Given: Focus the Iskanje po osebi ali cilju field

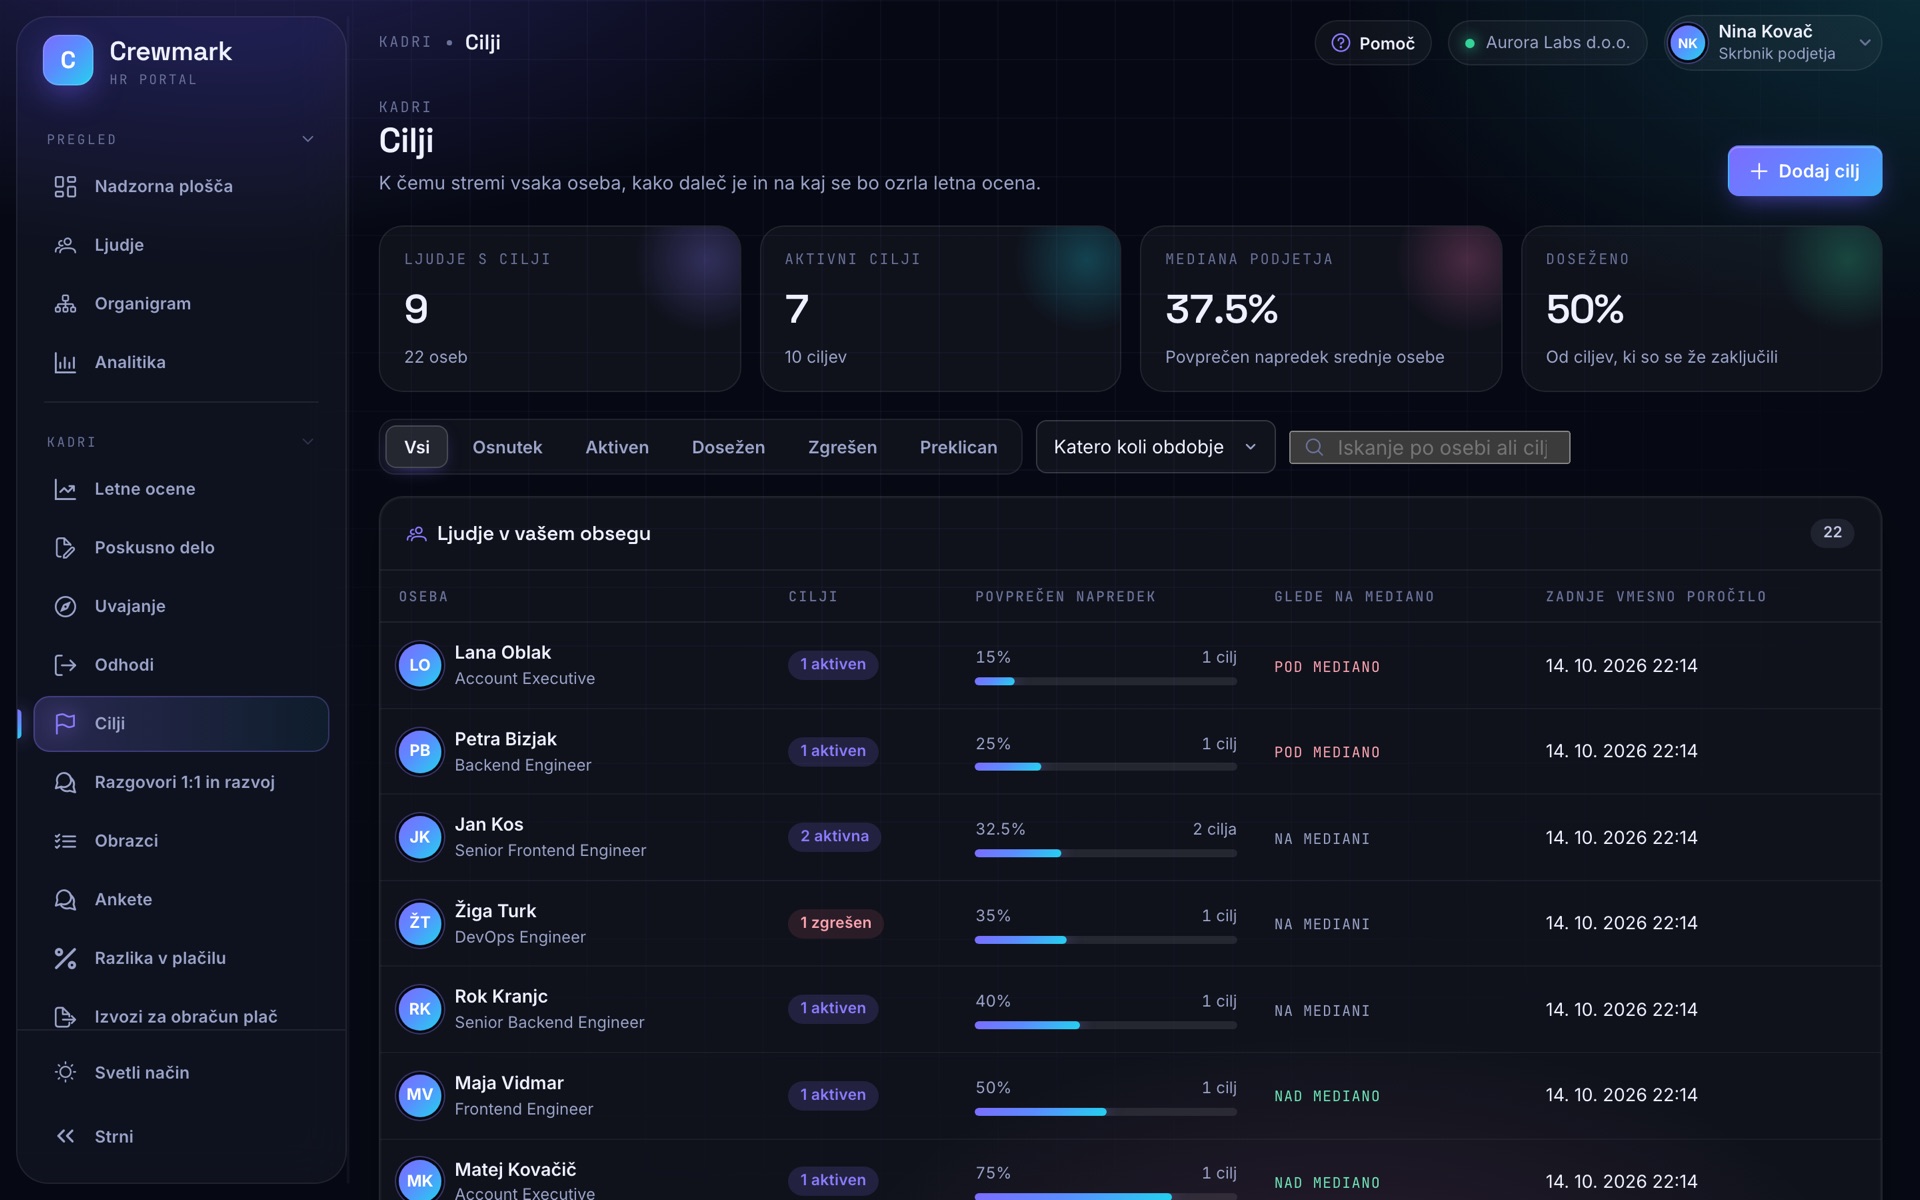Looking at the screenshot, I should click(1429, 447).
